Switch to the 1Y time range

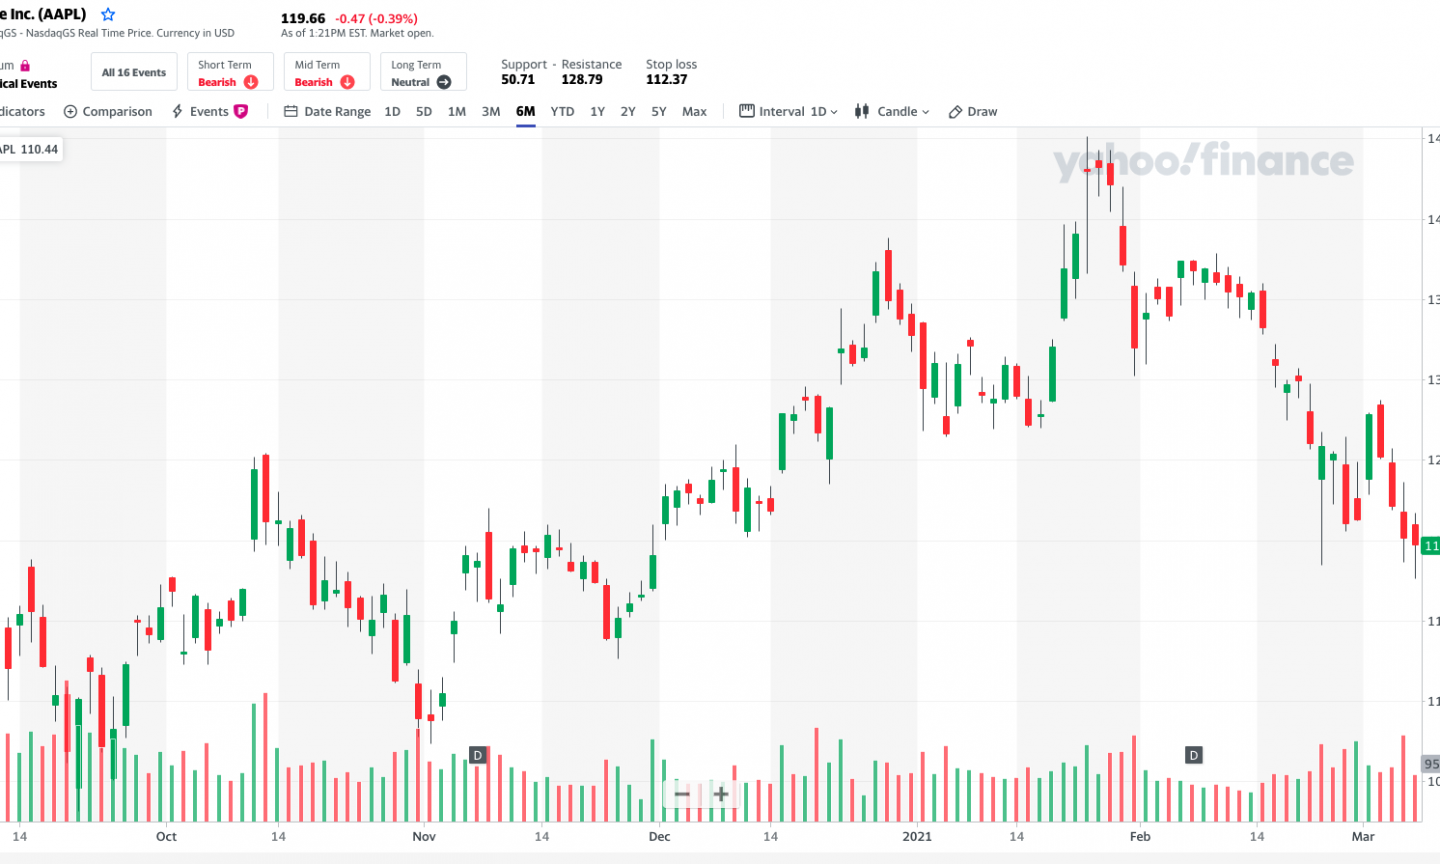pos(597,111)
